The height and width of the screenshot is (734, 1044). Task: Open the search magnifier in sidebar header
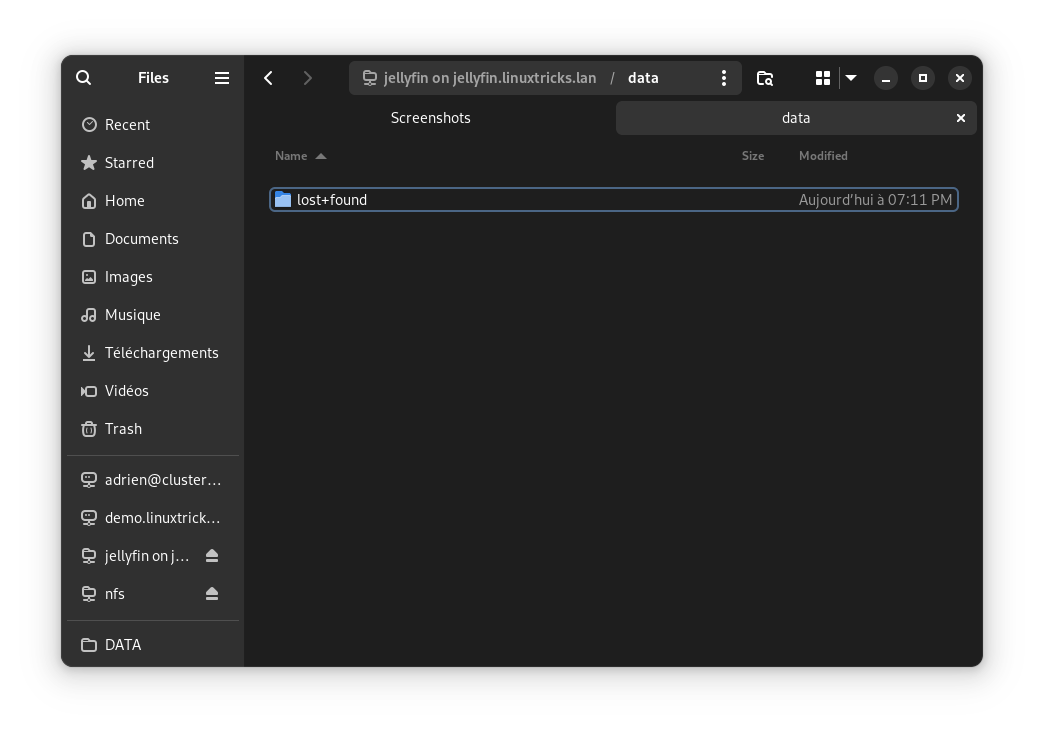point(83,78)
